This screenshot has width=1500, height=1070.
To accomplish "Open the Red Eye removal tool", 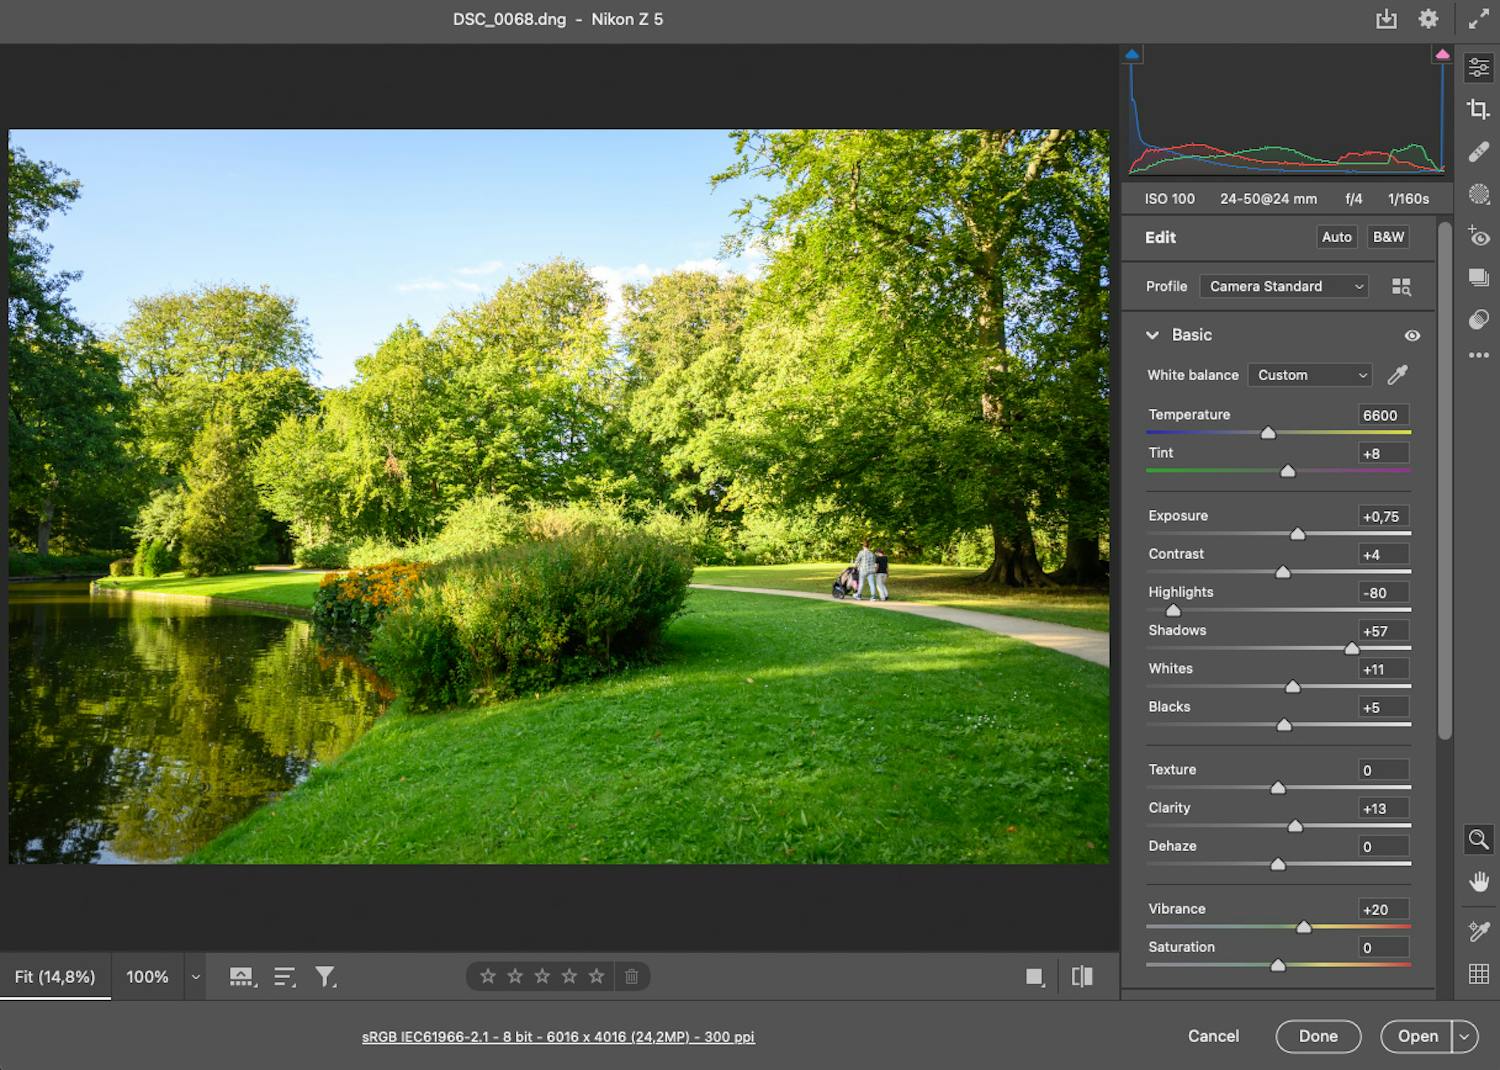I will pyautogui.click(x=1479, y=236).
